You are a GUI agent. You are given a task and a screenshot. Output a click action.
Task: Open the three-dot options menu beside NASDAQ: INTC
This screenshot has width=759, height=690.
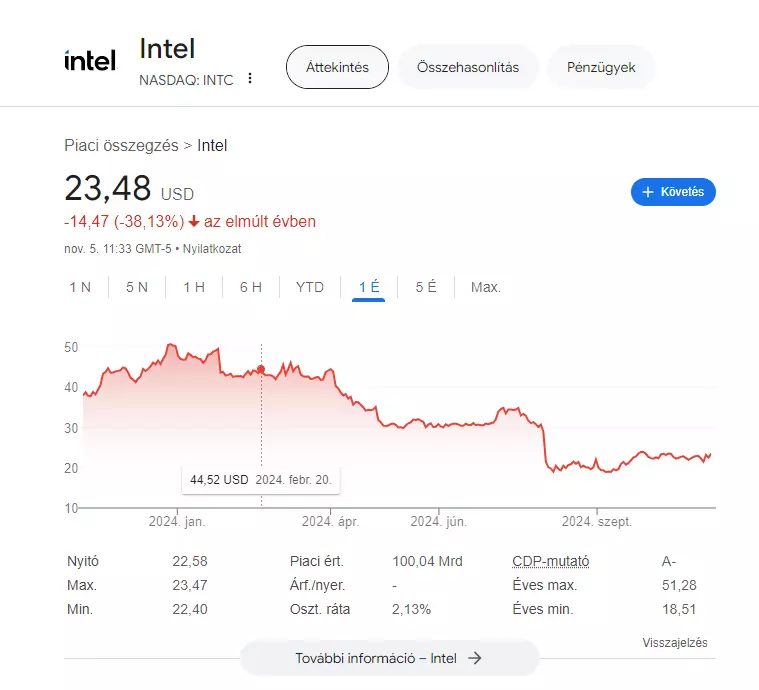250,78
